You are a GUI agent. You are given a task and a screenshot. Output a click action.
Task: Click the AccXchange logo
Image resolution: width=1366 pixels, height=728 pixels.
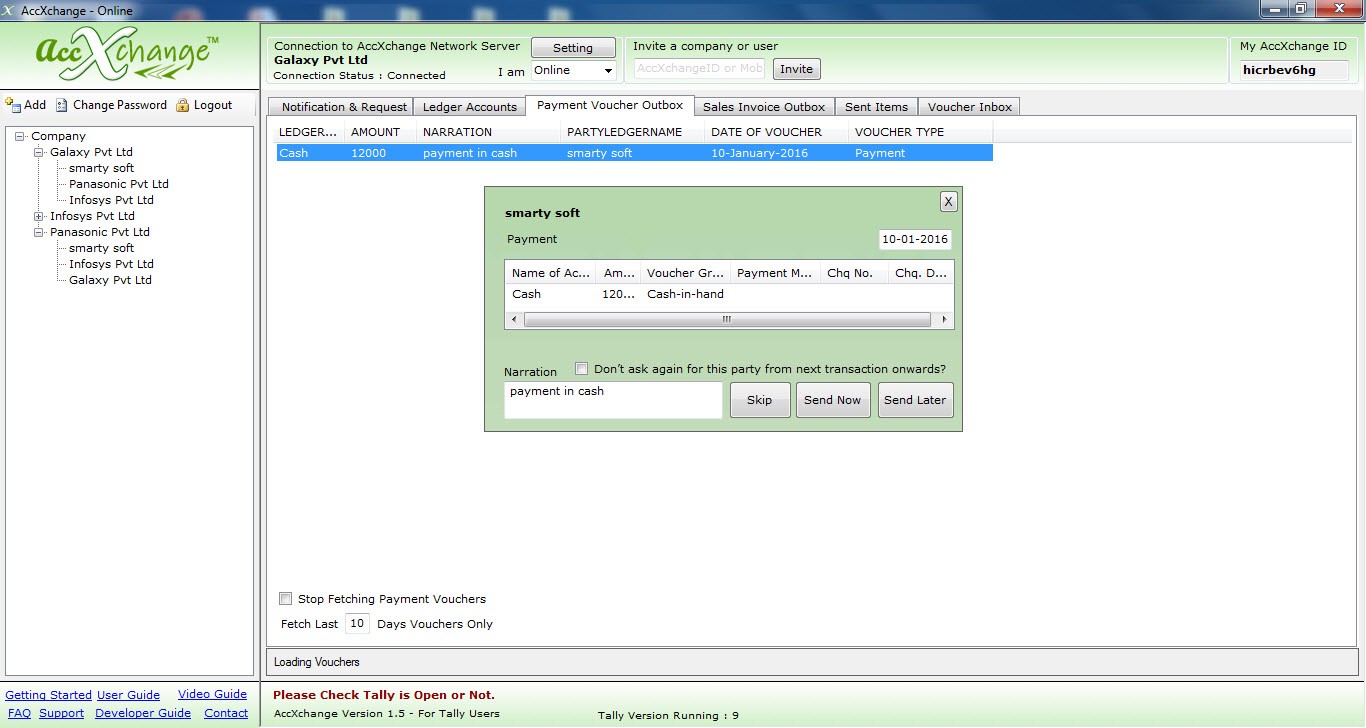[x=128, y=56]
